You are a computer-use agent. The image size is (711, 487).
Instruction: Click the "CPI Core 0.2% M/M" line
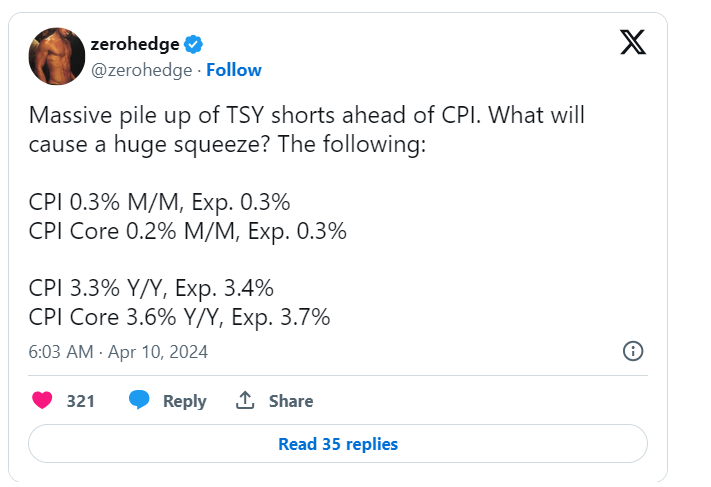click(x=188, y=231)
